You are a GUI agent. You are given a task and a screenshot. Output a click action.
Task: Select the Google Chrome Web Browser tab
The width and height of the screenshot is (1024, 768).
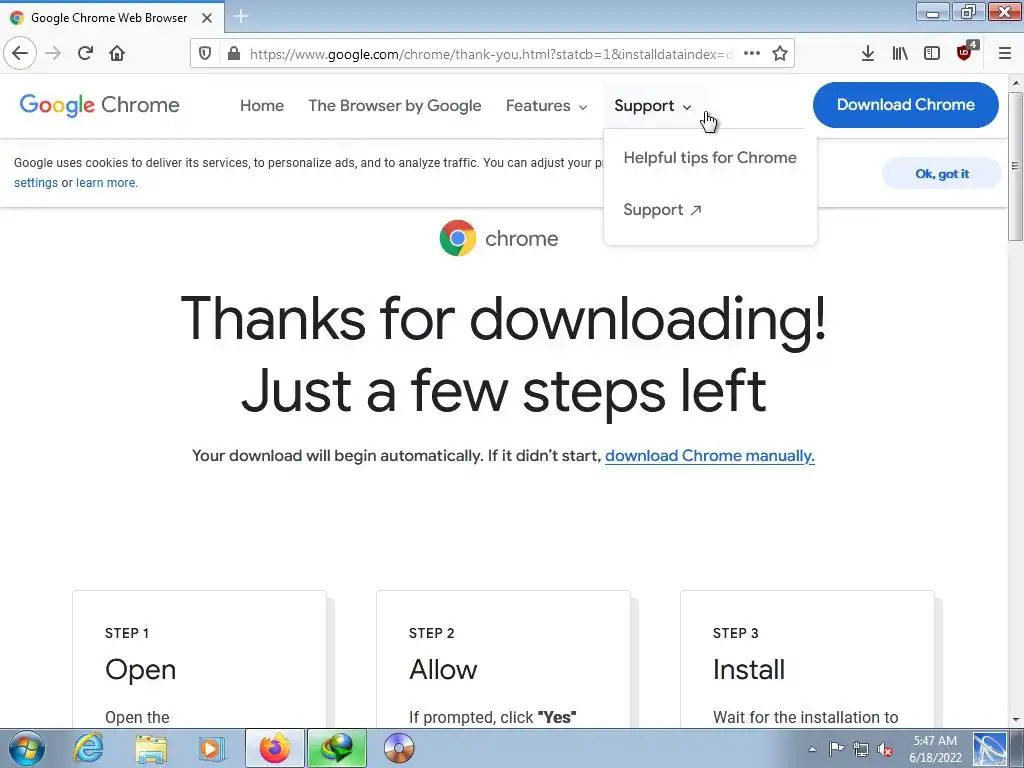point(112,18)
